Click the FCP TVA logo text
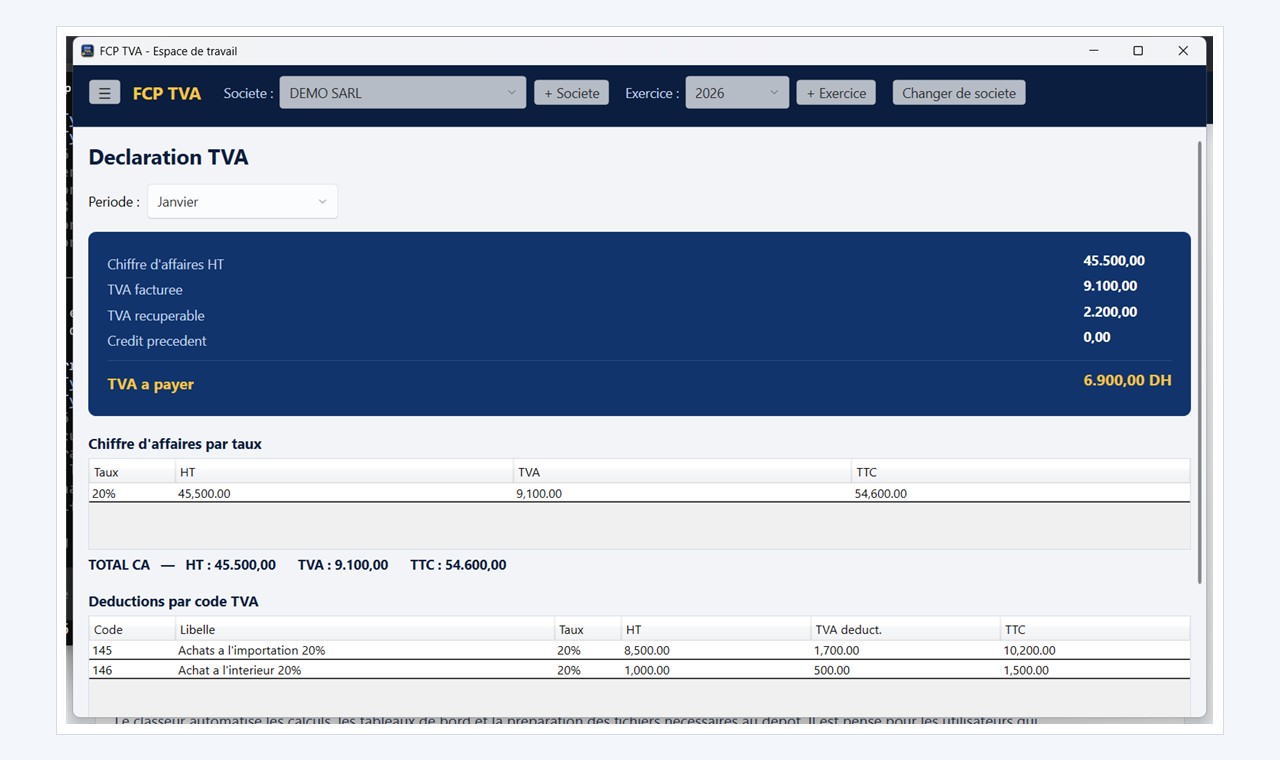This screenshot has height=760, width=1280. [x=167, y=93]
